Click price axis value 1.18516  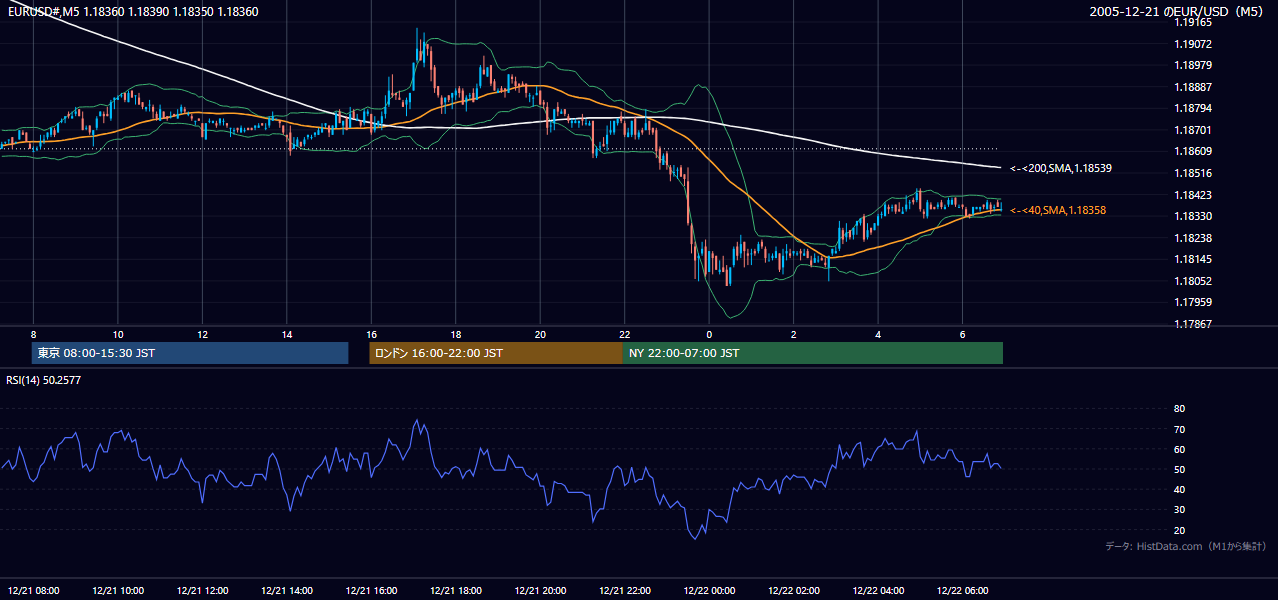click(x=1194, y=173)
